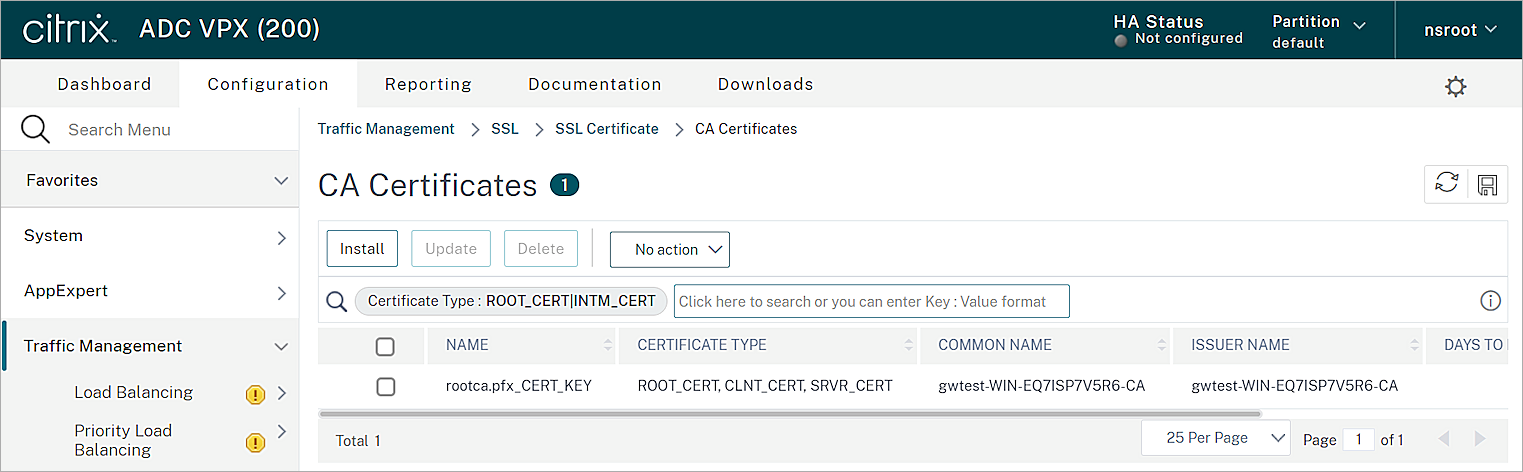Go to SSL breadcrumb link
1523x472 pixels.
505,129
